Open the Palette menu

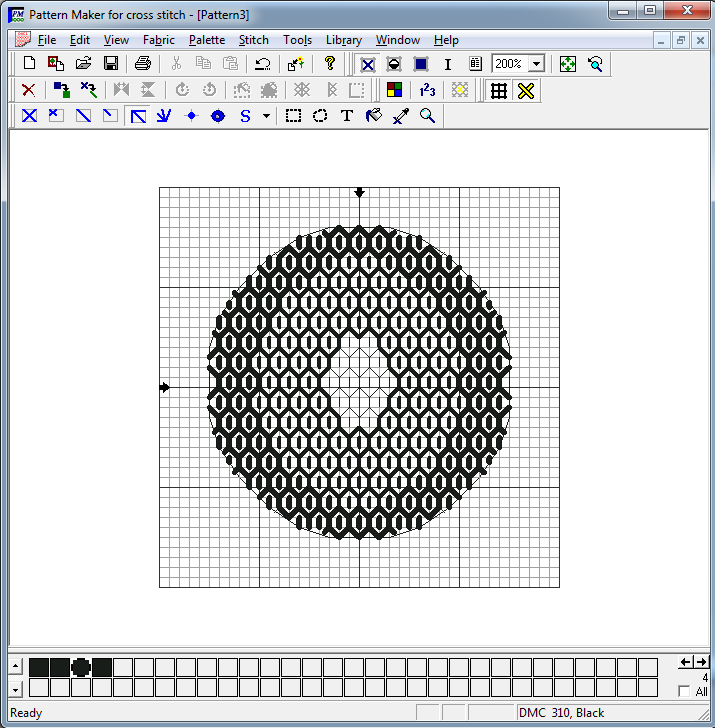207,40
